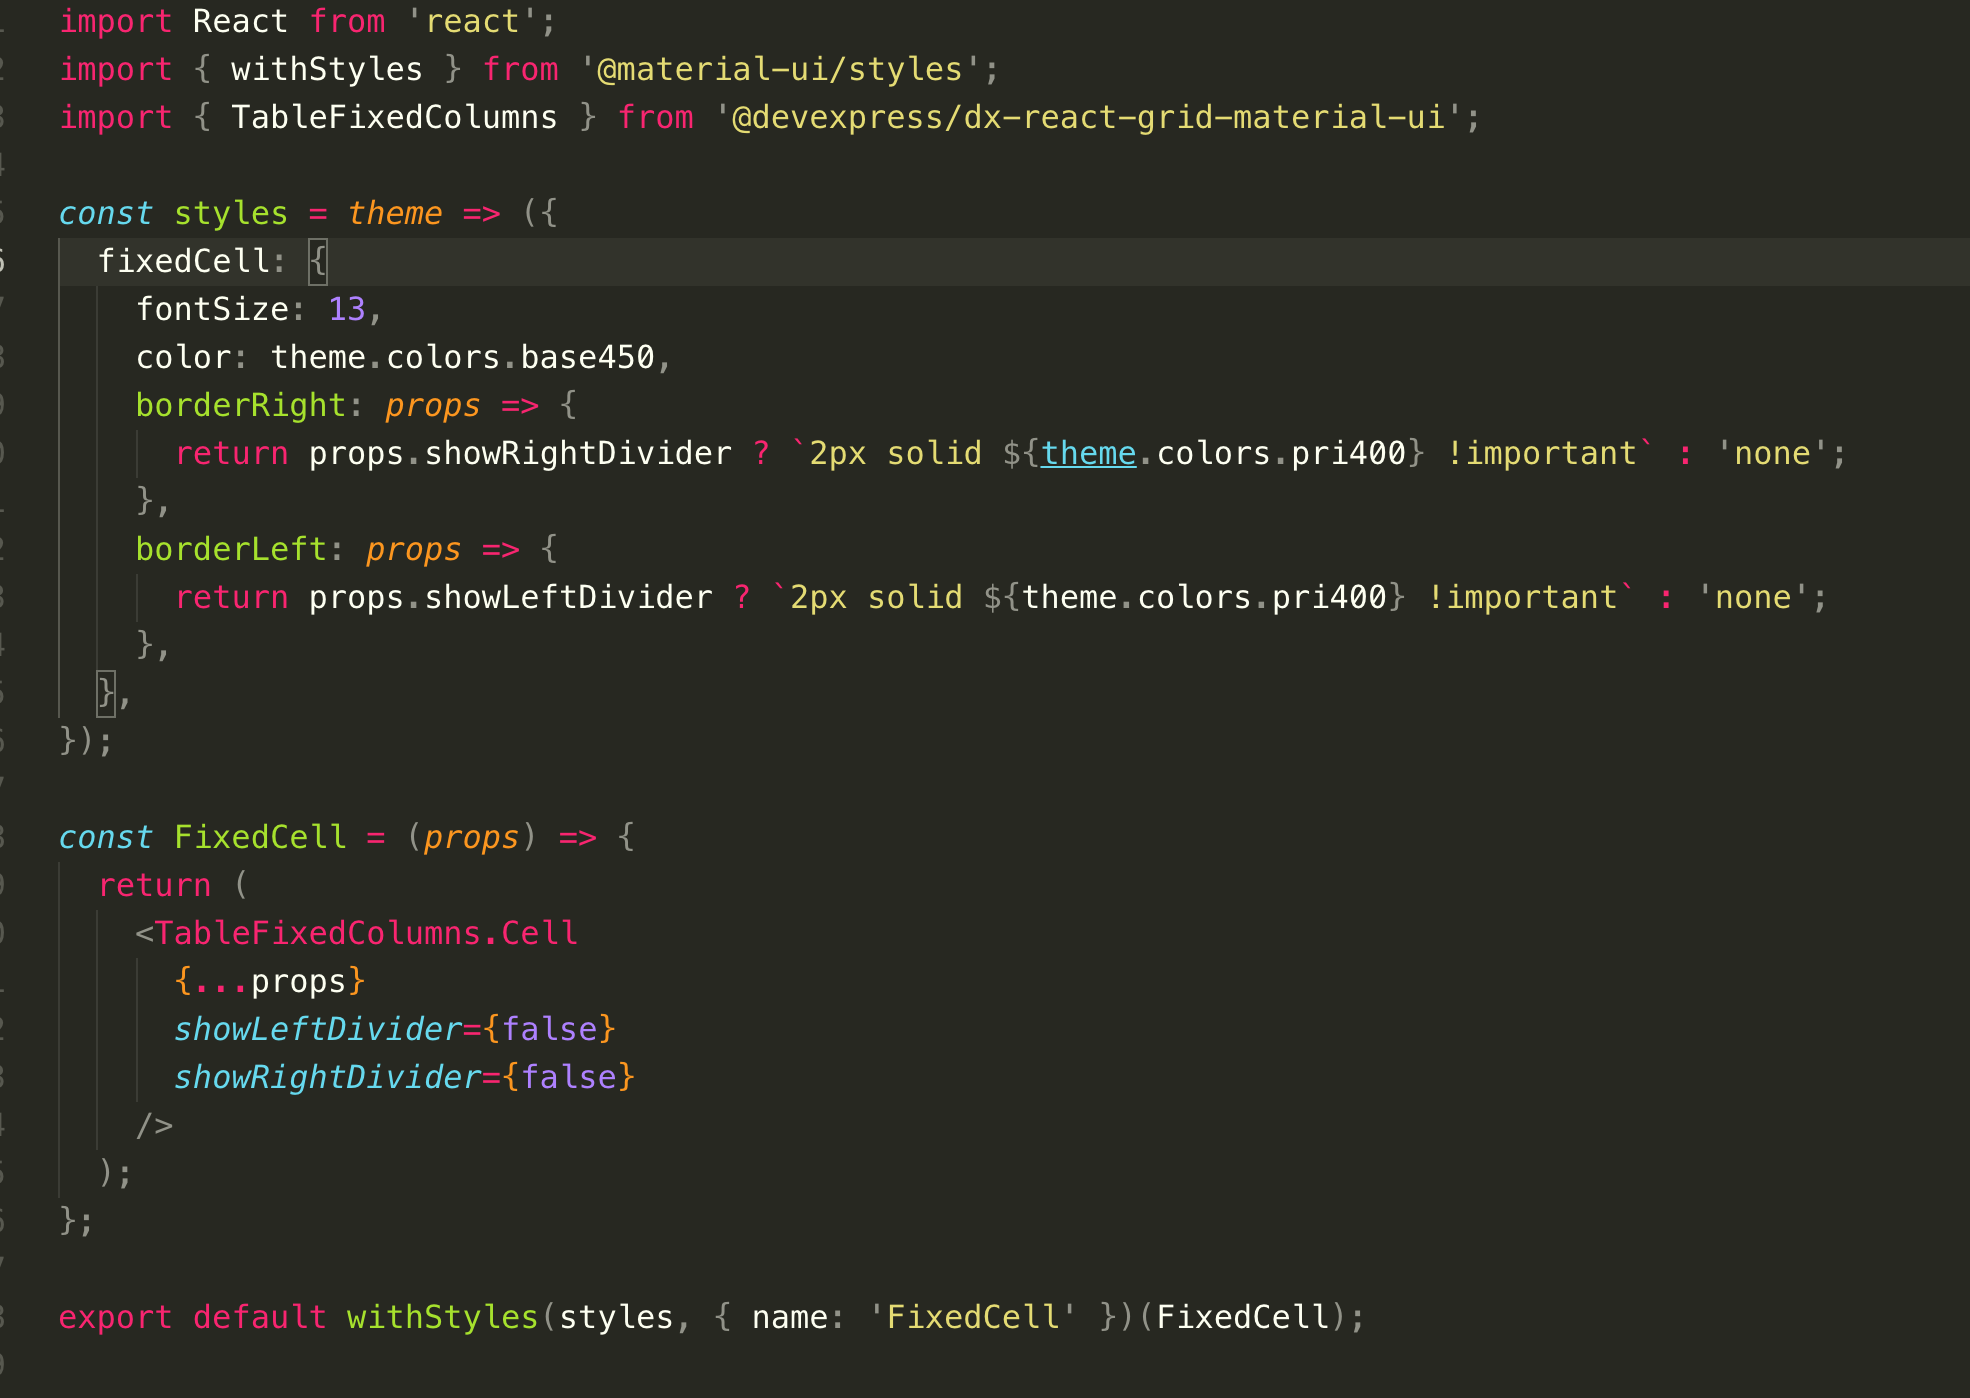Click the TableFixedColumns.Cell JSX tag
The width and height of the screenshot is (1970, 1398).
tap(358, 933)
